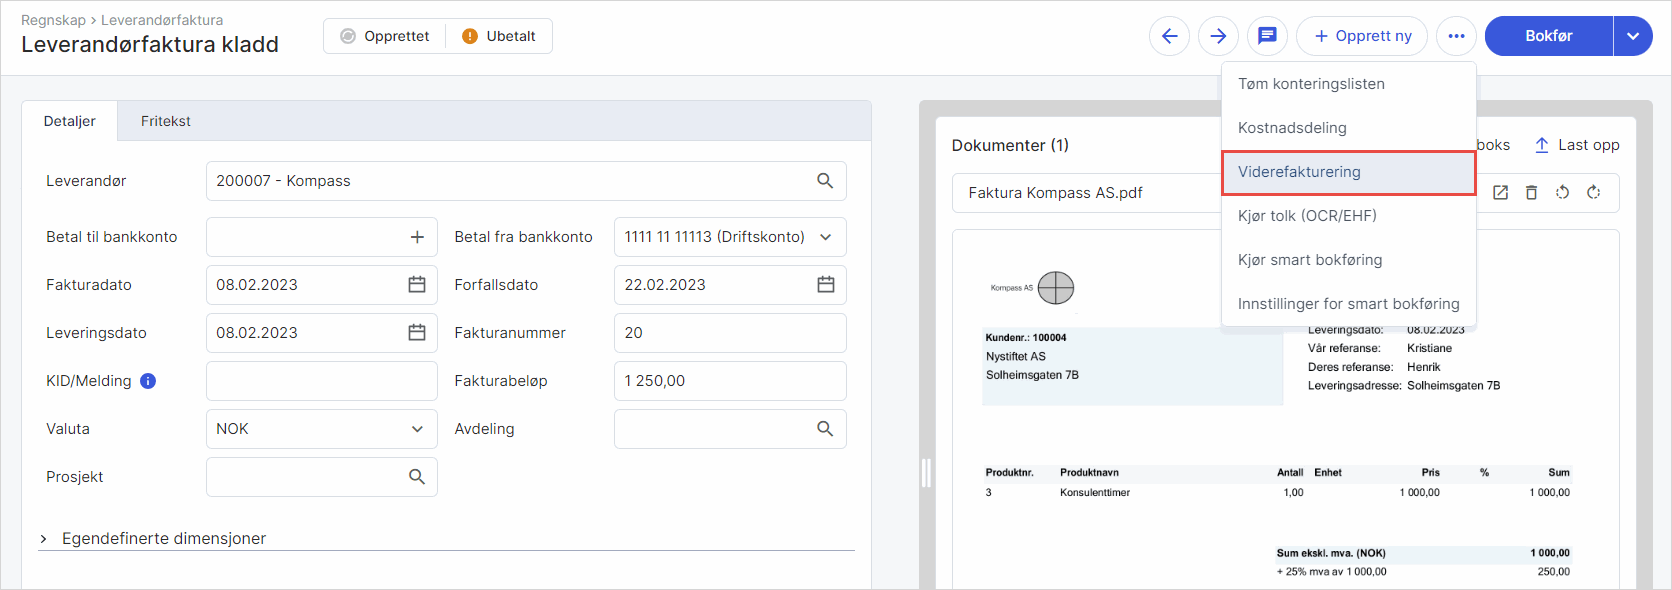The image size is (1672, 590).
Task: Click the Fakturabeløp input field
Action: click(x=729, y=381)
